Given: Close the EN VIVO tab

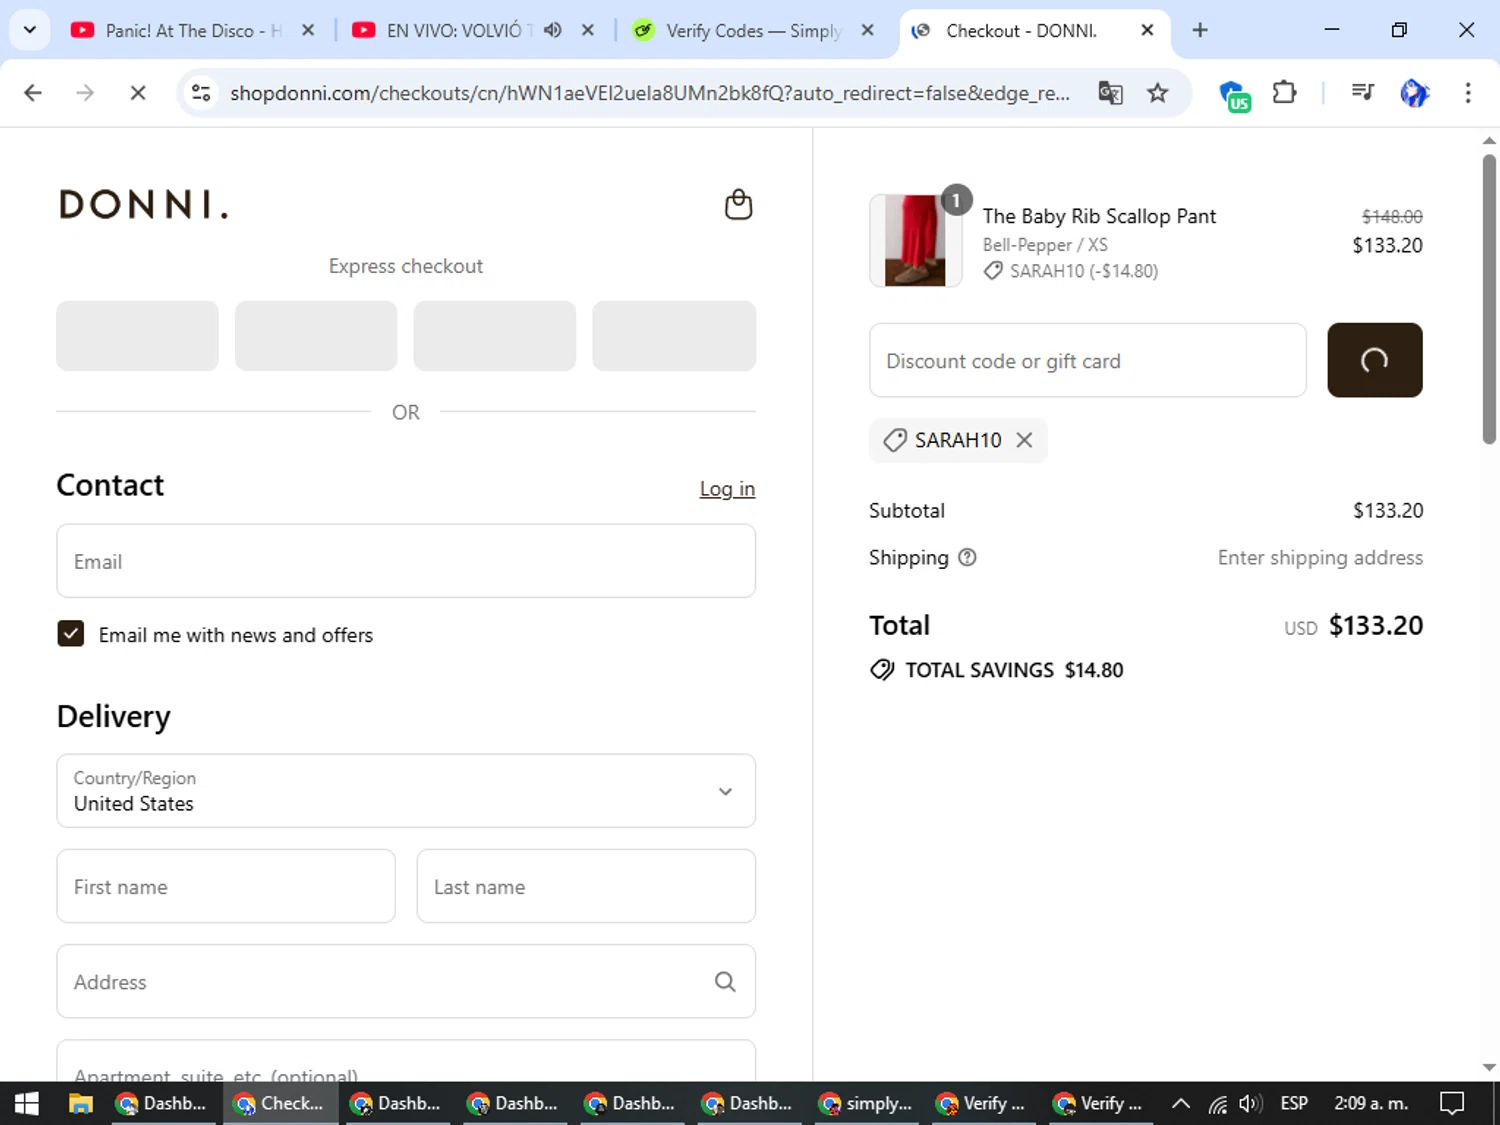Looking at the screenshot, I should 588,30.
